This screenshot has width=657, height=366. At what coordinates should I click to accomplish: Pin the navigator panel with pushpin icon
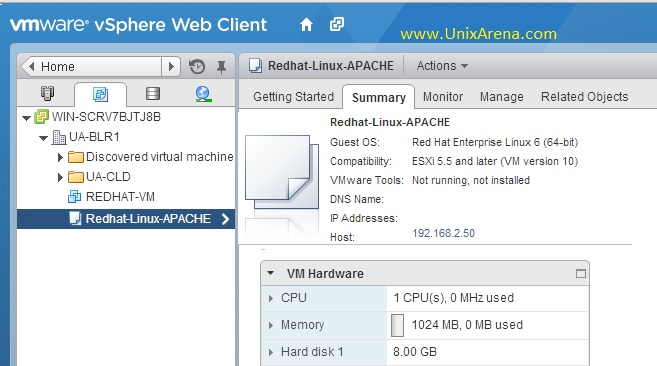(x=221, y=67)
